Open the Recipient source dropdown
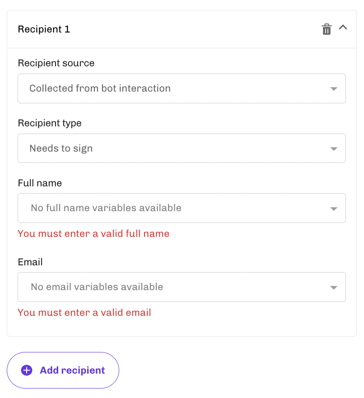The image size is (364, 398). click(181, 88)
